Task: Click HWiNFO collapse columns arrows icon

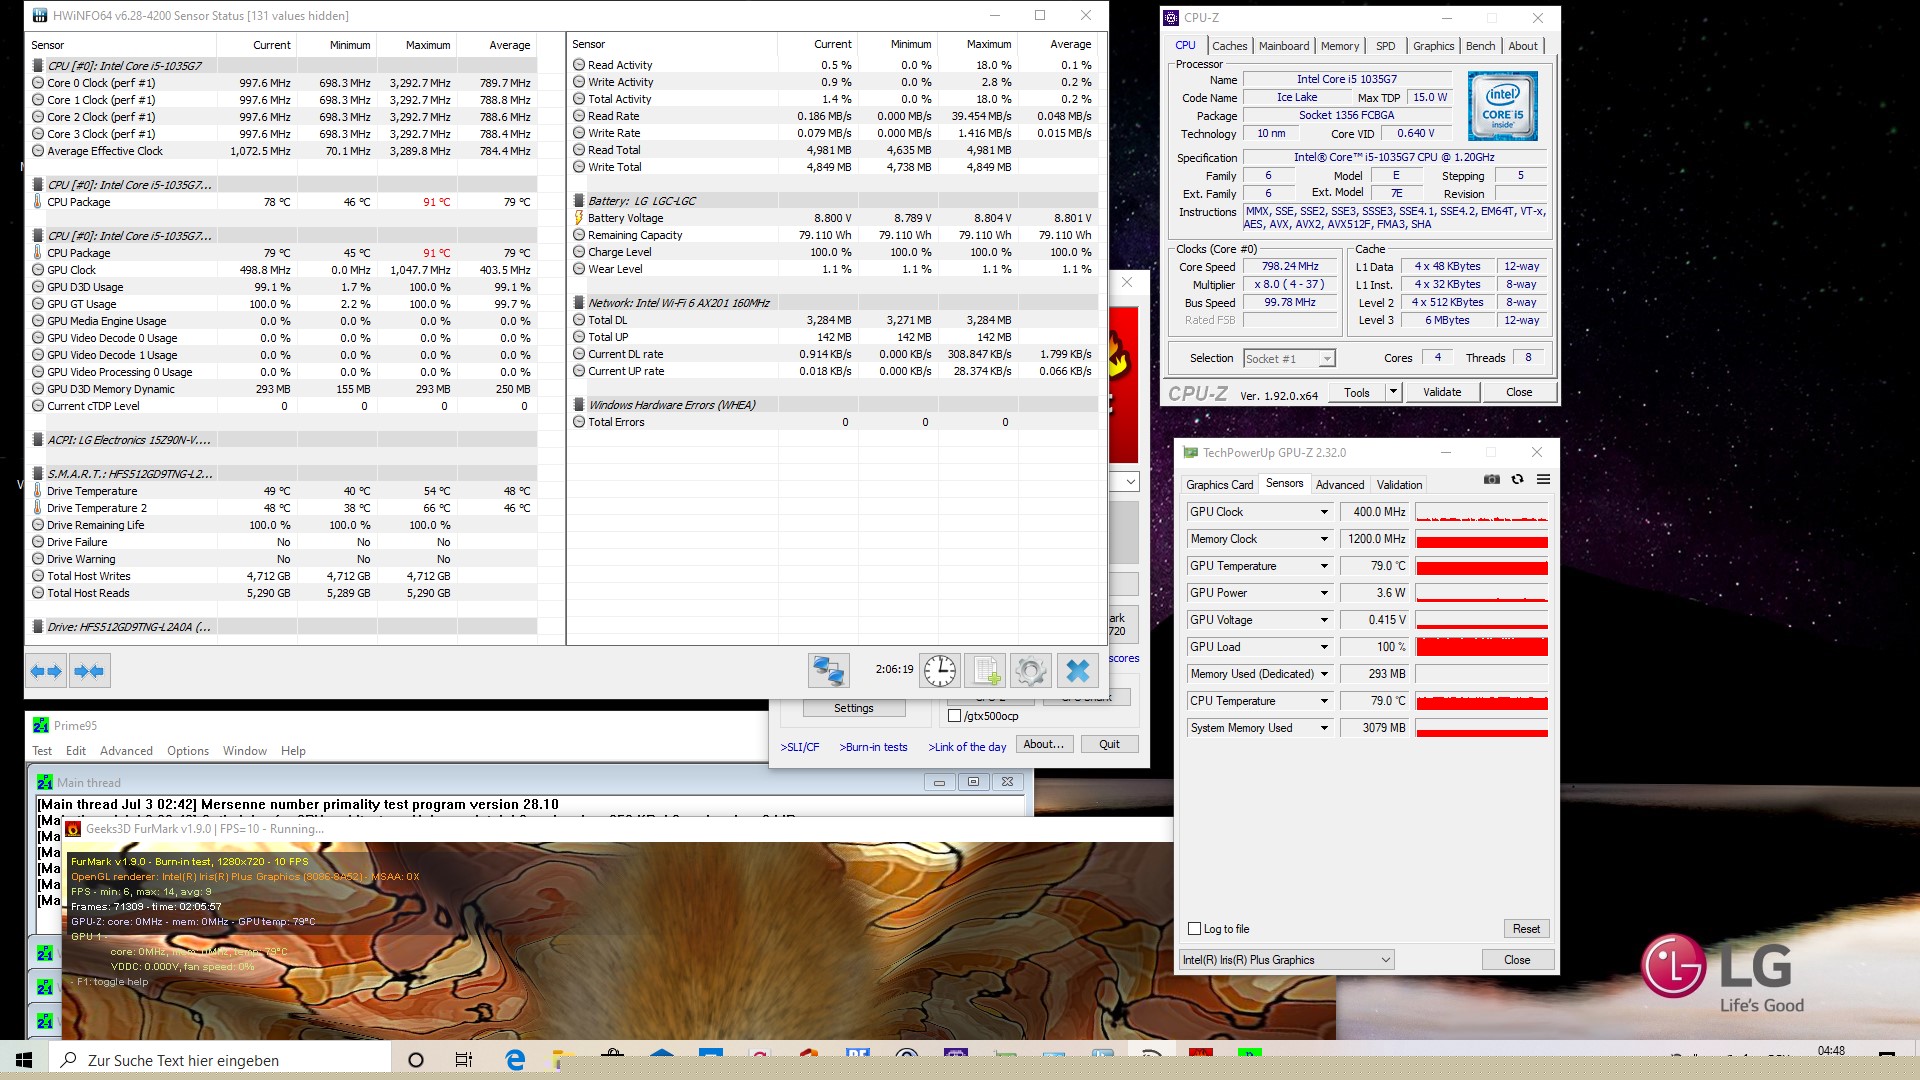Action: pyautogui.click(x=89, y=671)
